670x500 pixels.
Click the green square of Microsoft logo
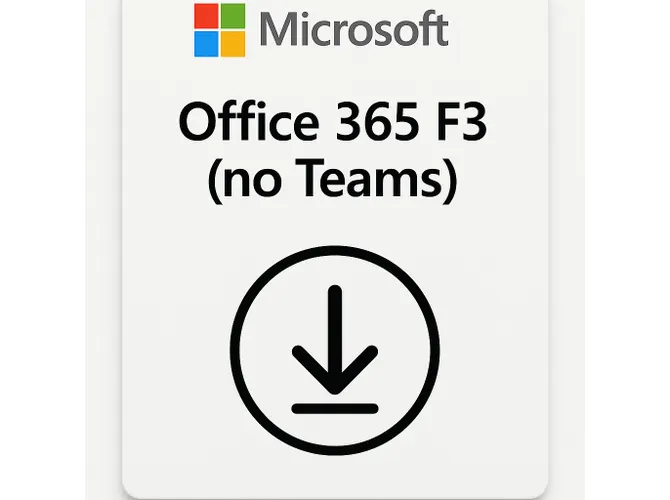pyautogui.click(x=233, y=16)
